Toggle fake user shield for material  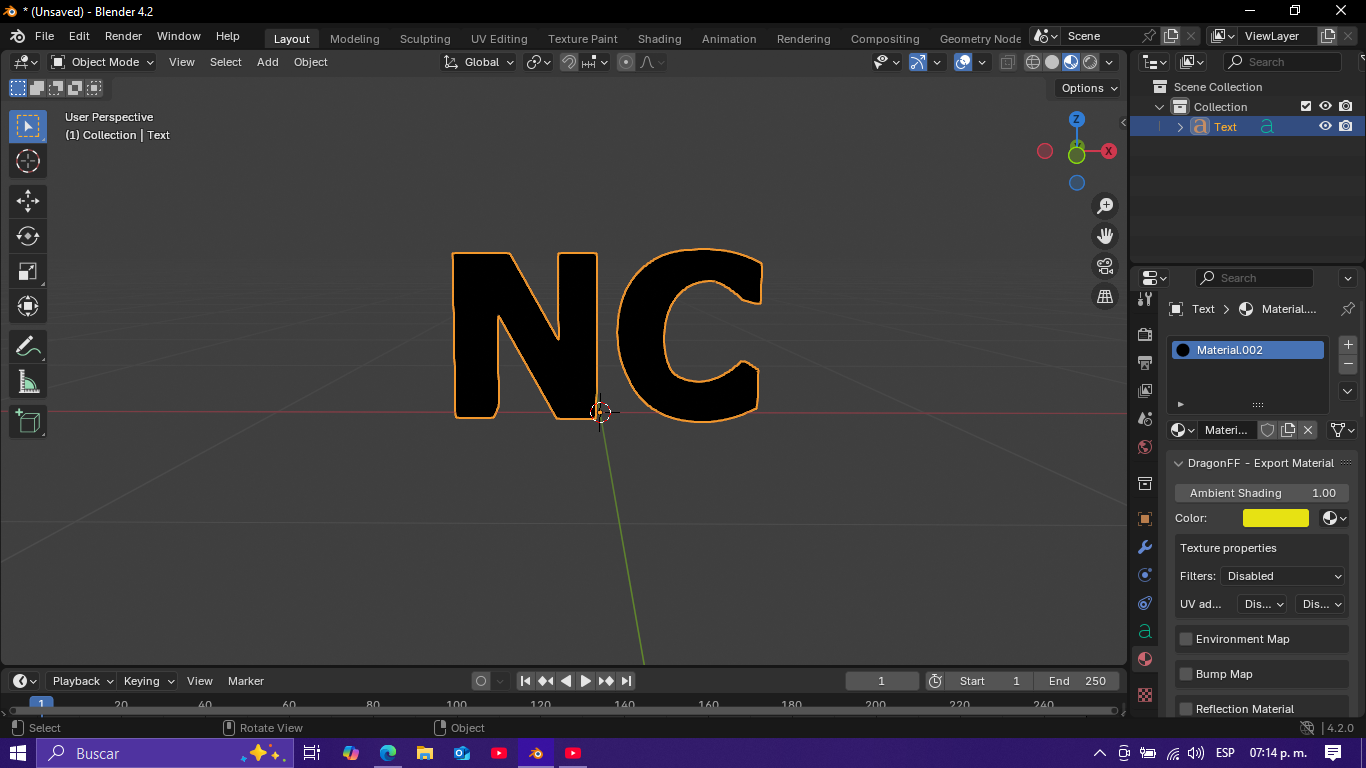coord(1268,430)
